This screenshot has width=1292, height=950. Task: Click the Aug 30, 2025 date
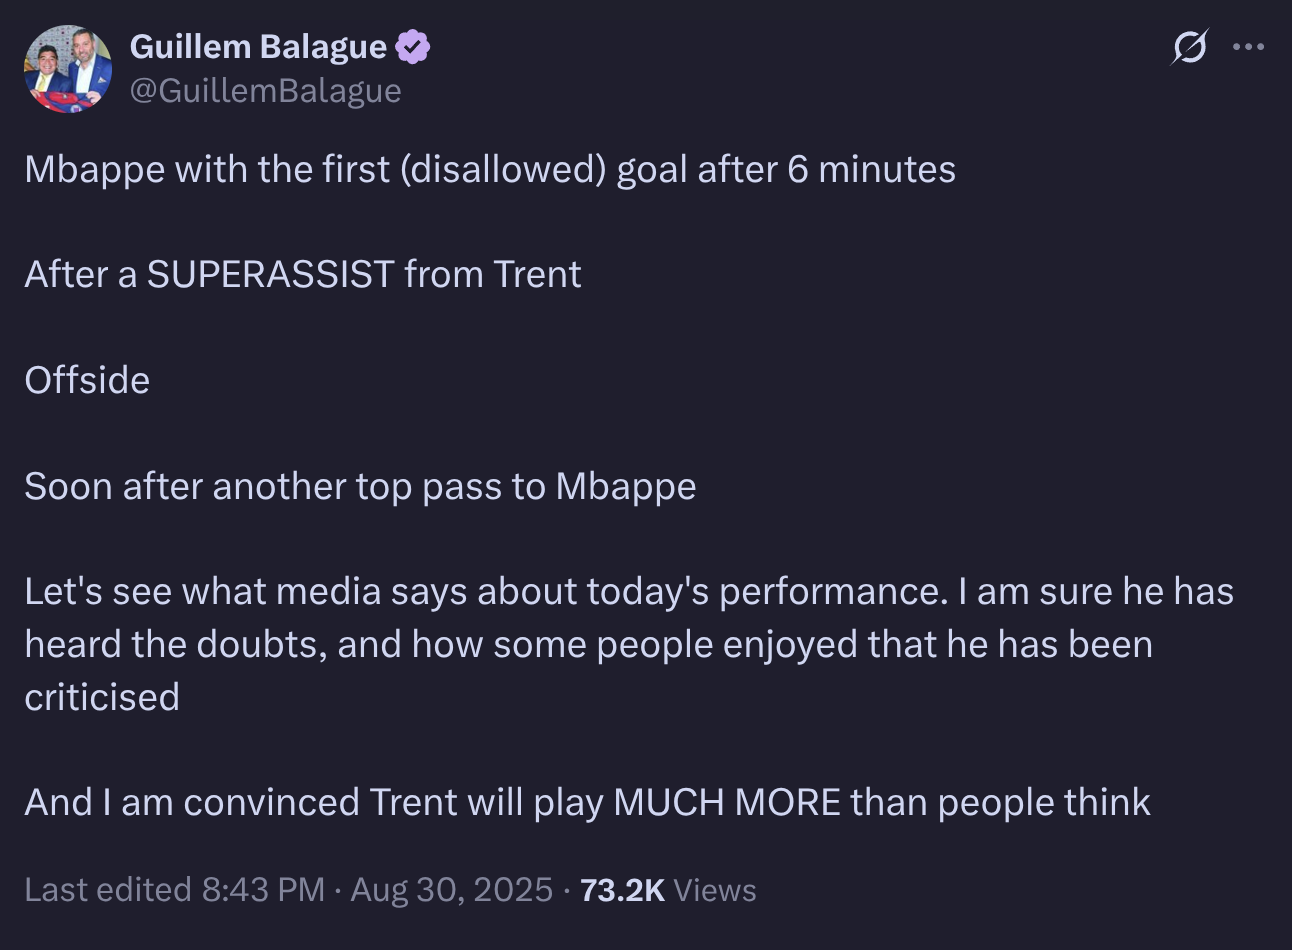pyautogui.click(x=452, y=889)
